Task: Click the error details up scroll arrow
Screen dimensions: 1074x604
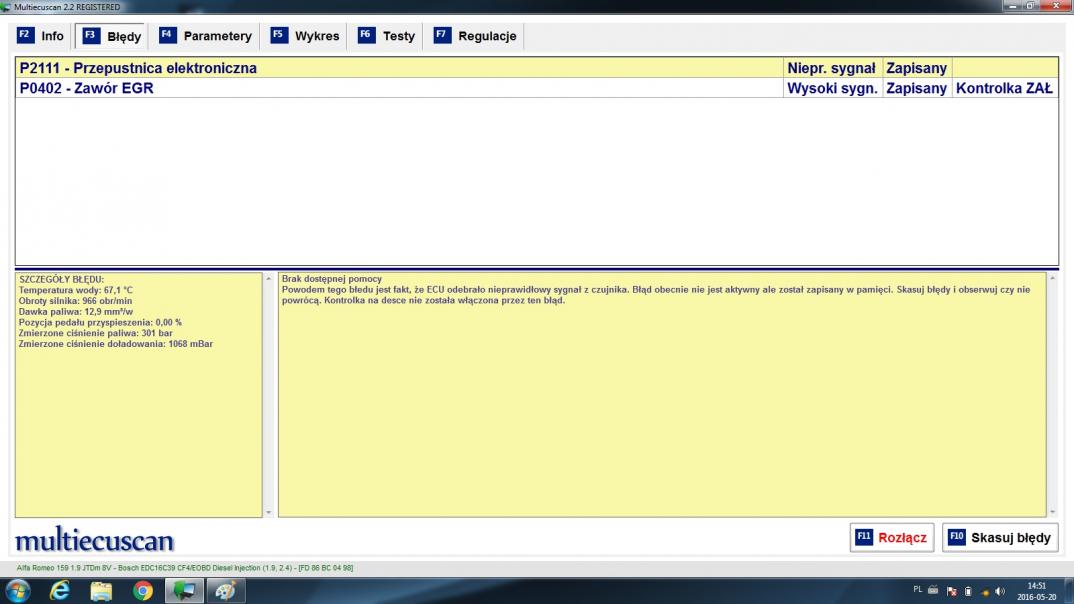Action: 268,279
